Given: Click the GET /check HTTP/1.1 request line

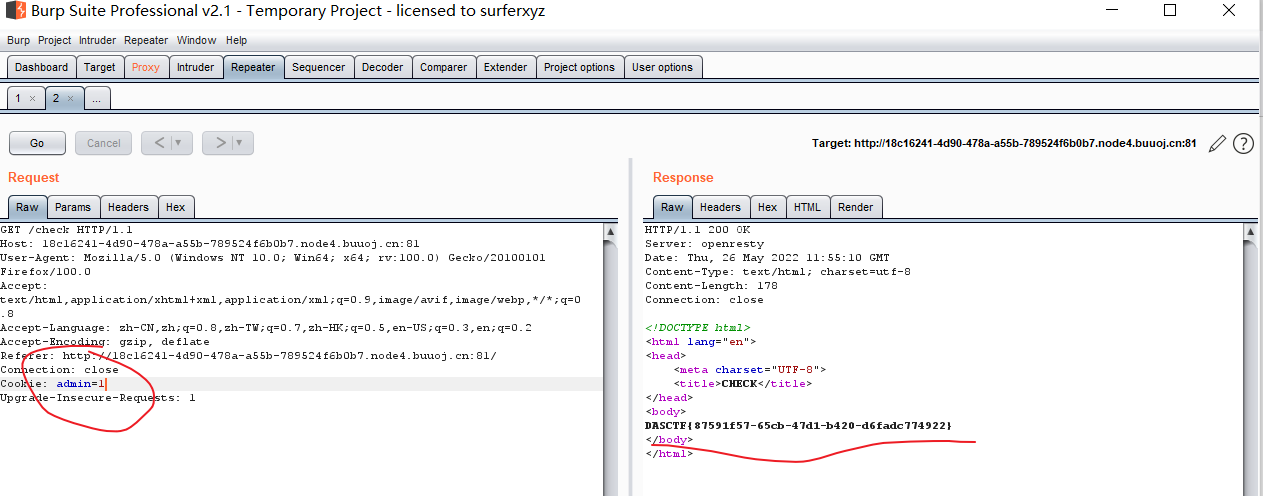Looking at the screenshot, I should coord(66,230).
